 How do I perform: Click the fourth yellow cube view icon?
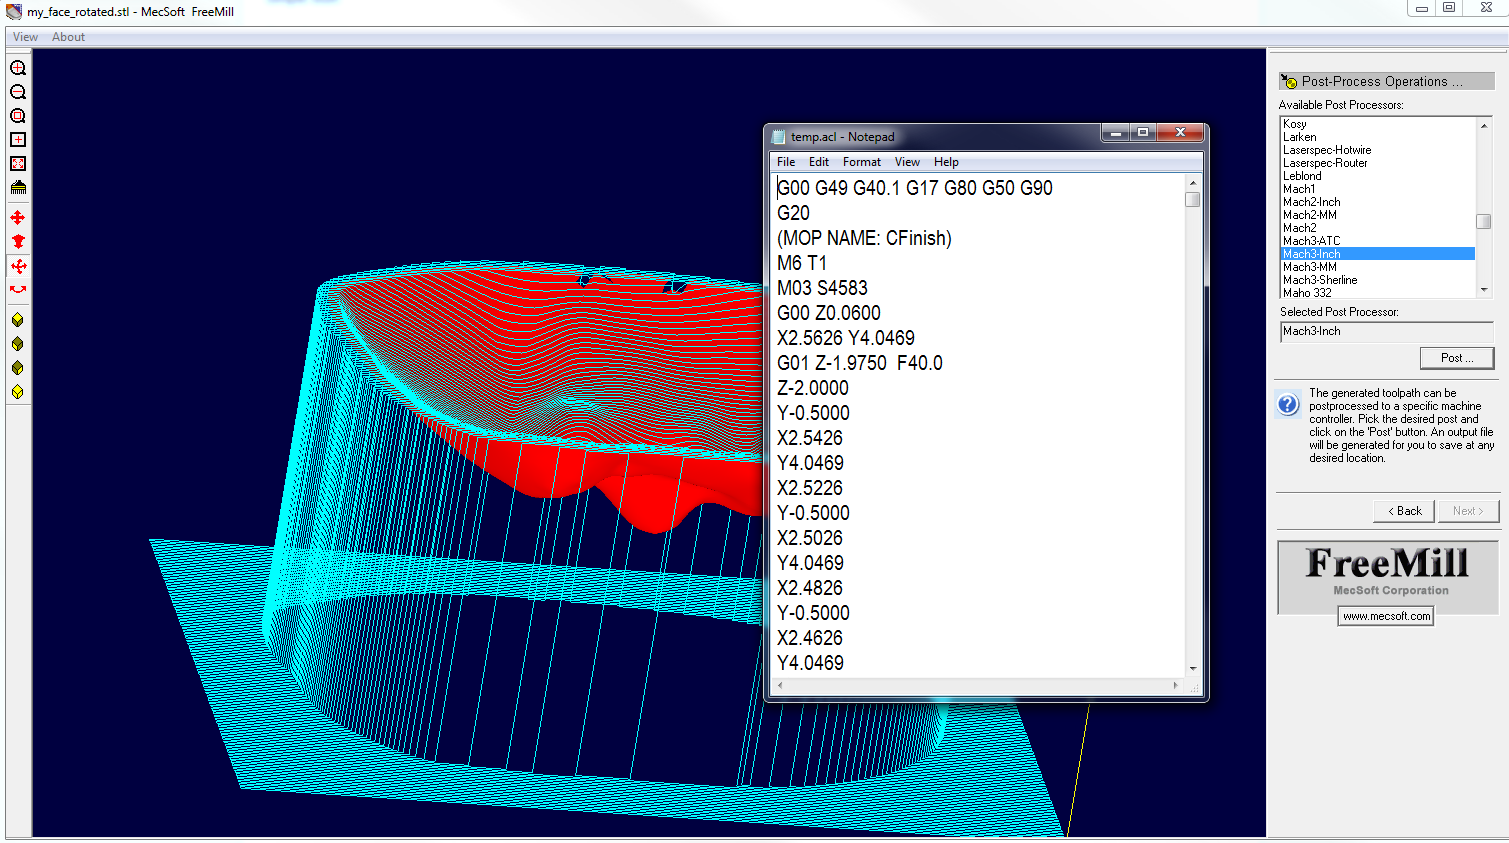pos(18,392)
